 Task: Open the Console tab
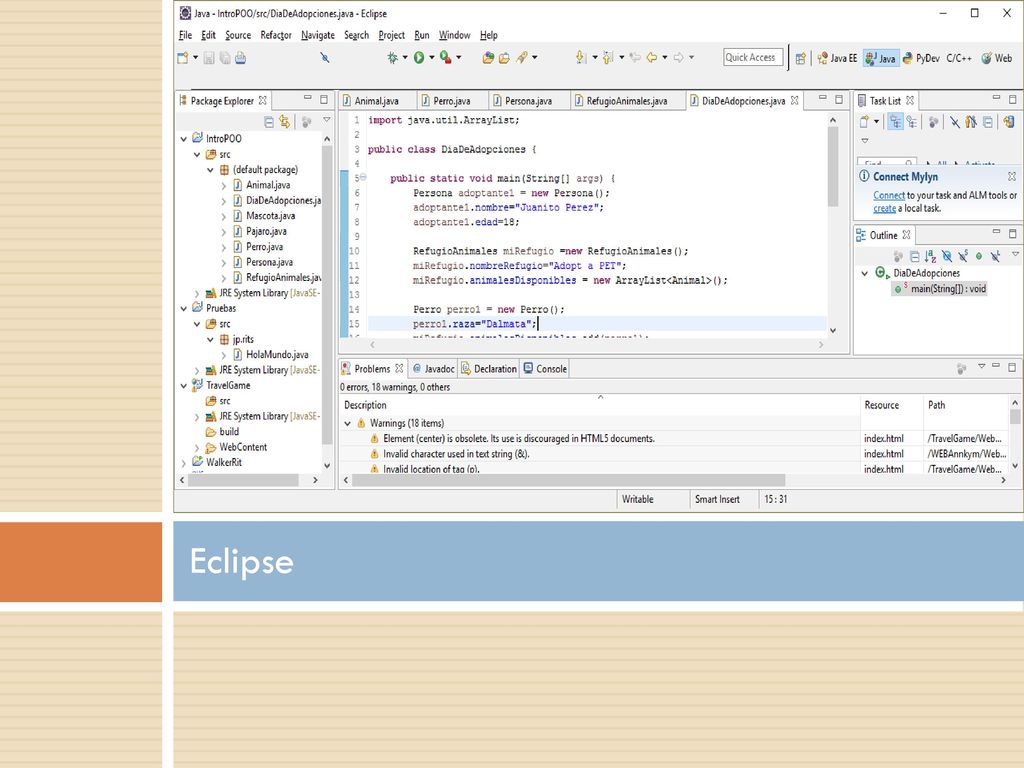tap(545, 369)
